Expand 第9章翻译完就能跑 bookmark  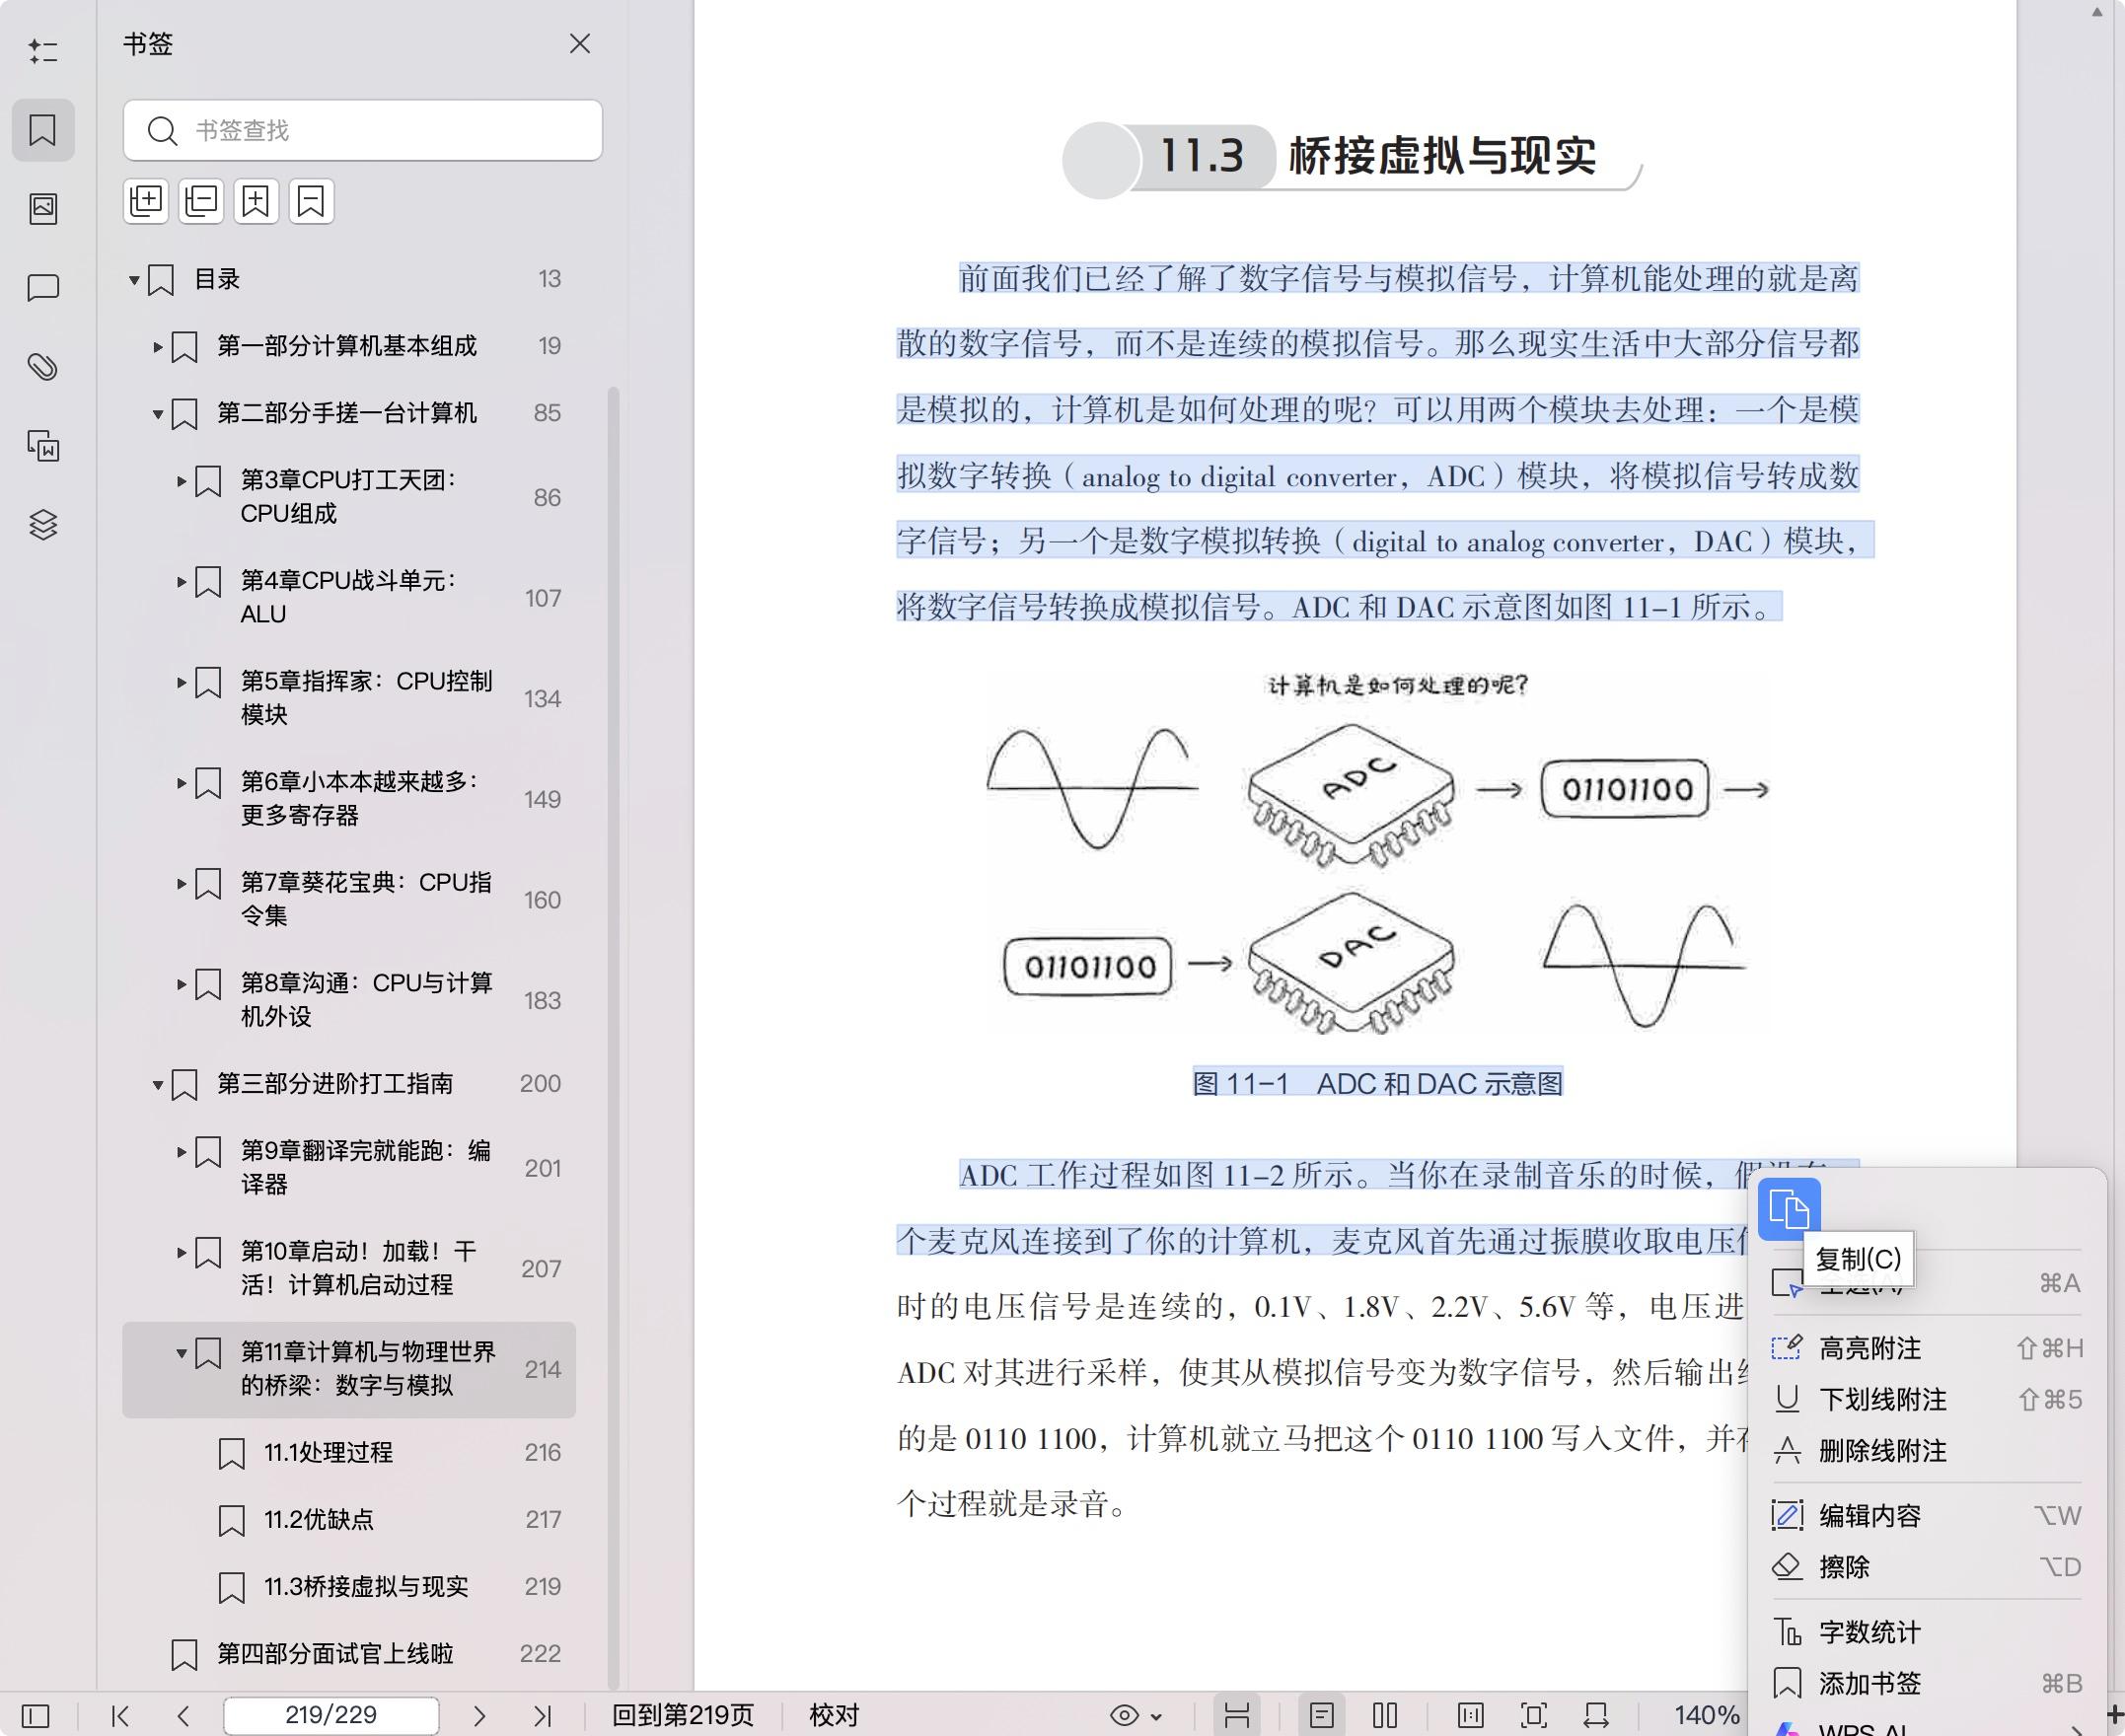point(181,1152)
